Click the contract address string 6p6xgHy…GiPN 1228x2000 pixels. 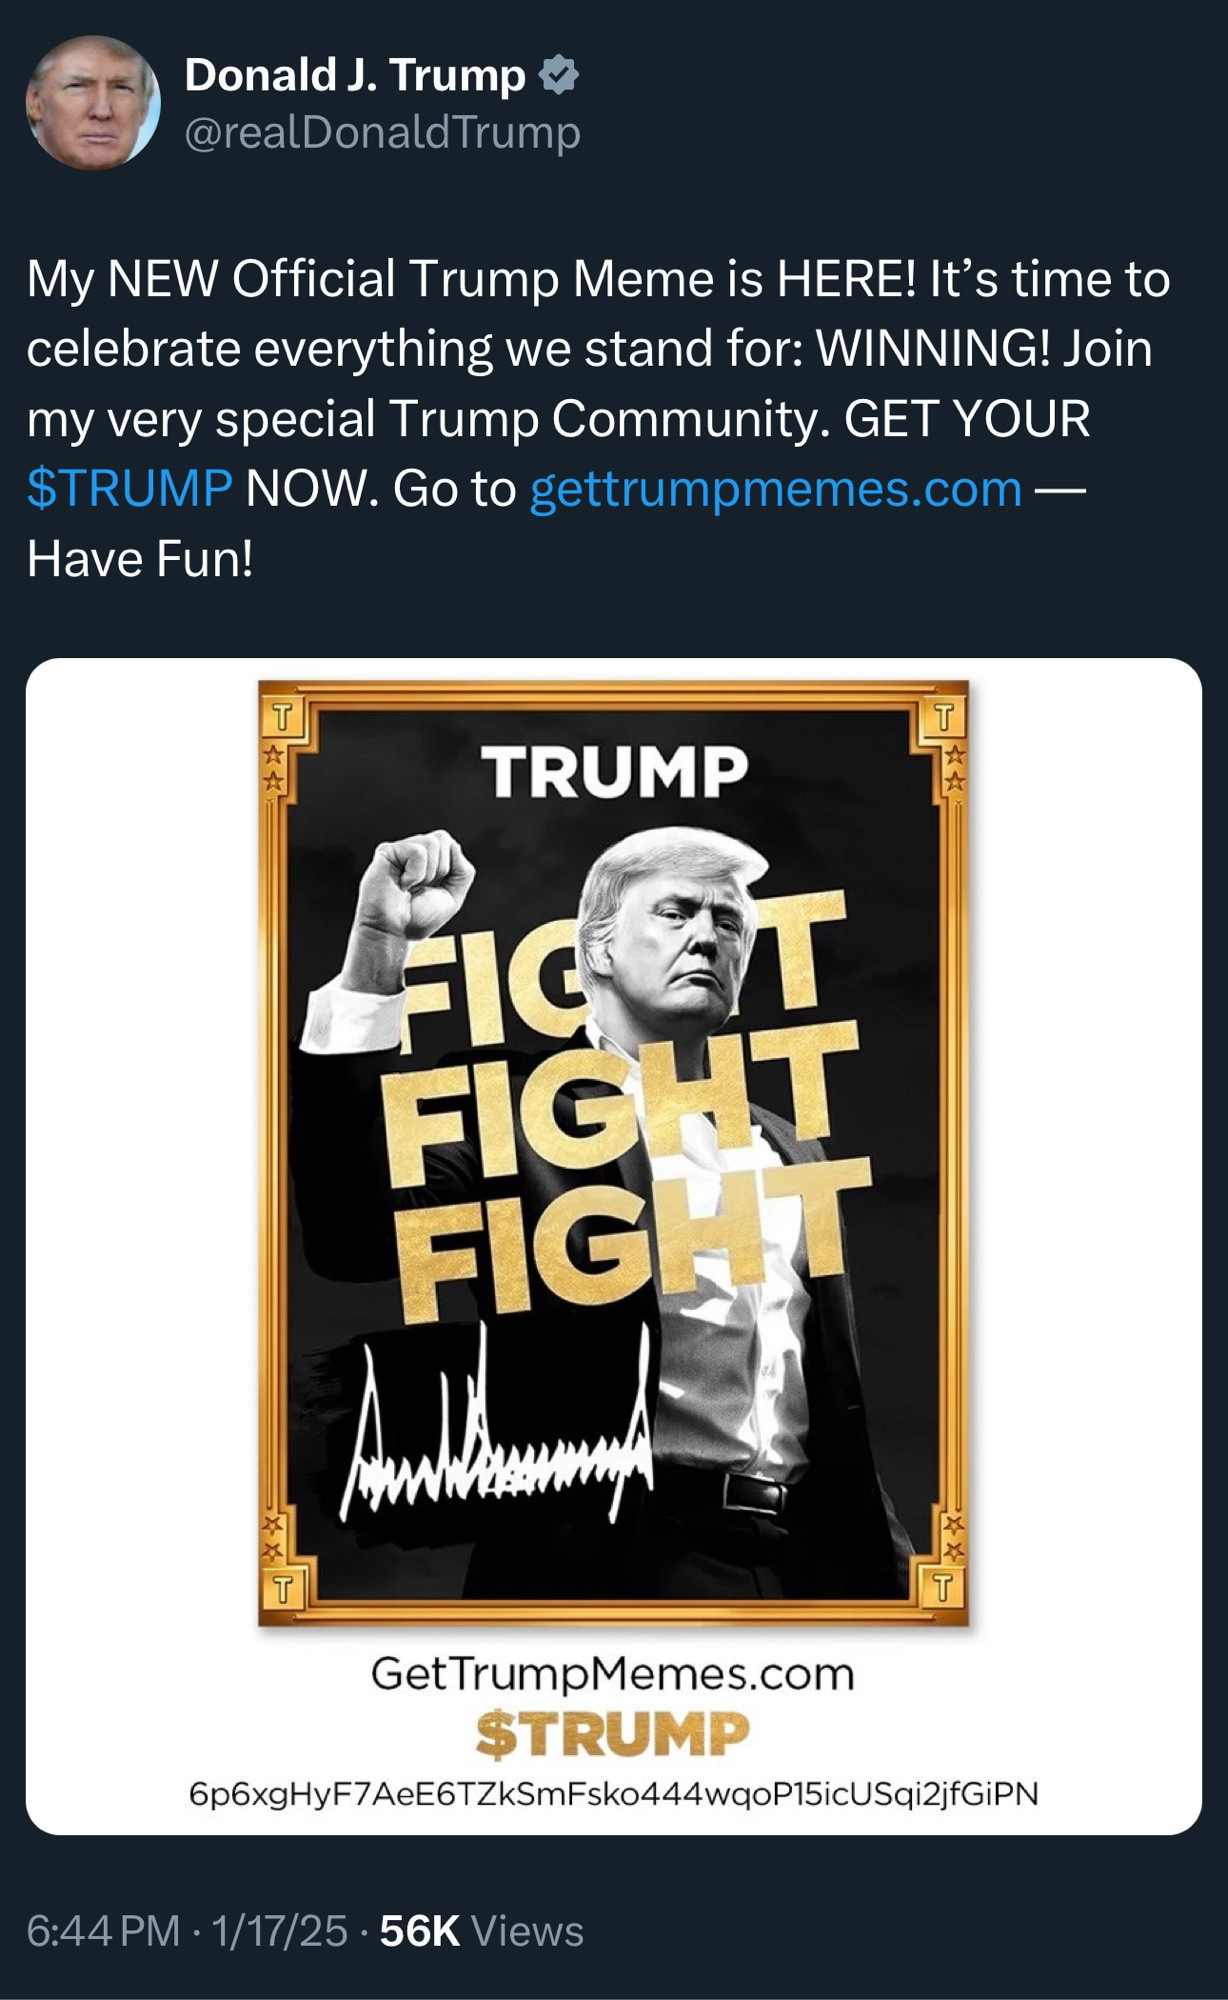click(x=614, y=1793)
